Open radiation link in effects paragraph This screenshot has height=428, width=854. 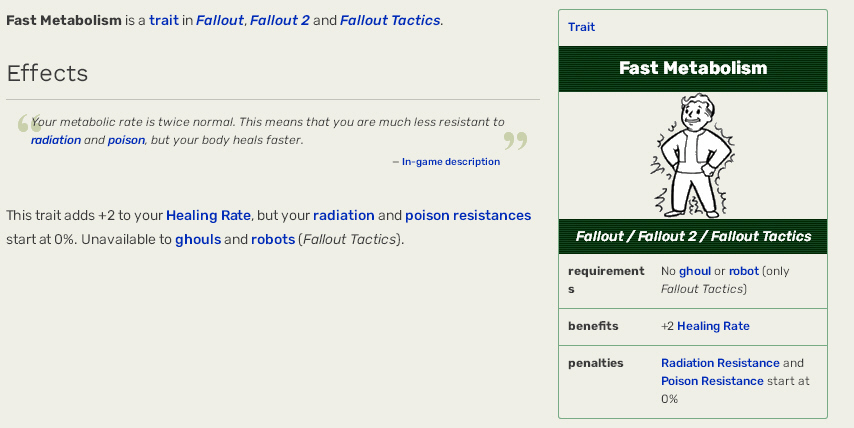(344, 216)
